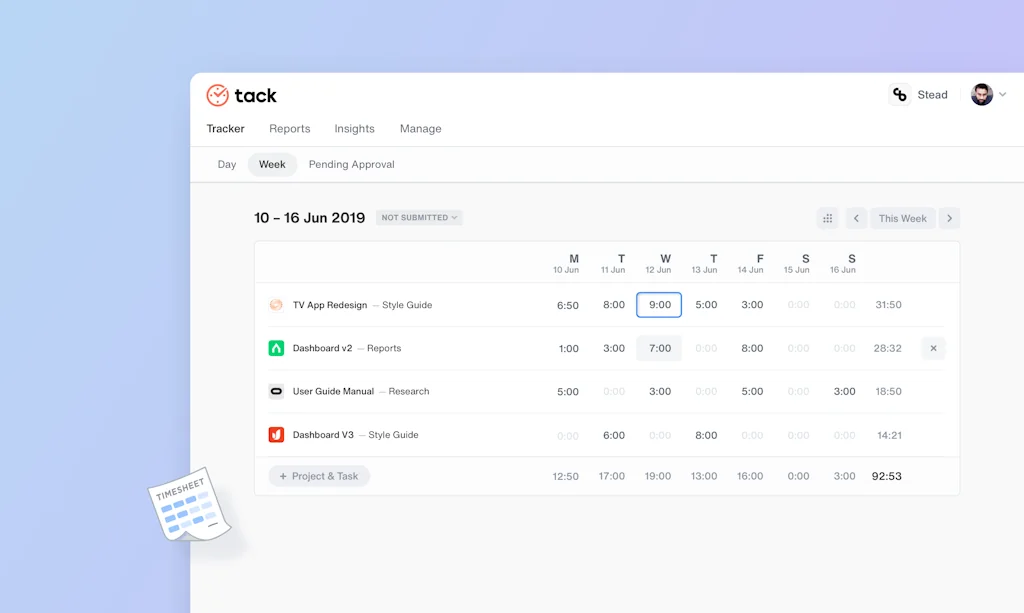The image size is (1024, 613).
Task: Switch to Day view
Action: [227, 165]
